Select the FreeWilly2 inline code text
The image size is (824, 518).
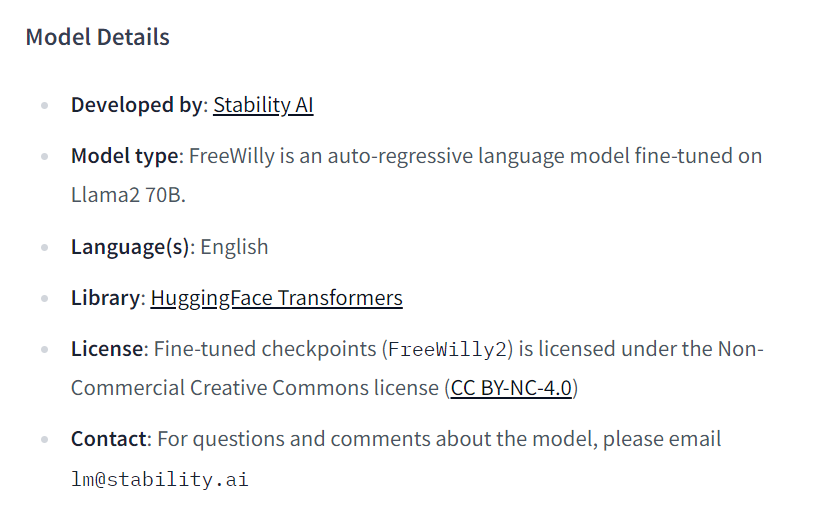click(447, 349)
